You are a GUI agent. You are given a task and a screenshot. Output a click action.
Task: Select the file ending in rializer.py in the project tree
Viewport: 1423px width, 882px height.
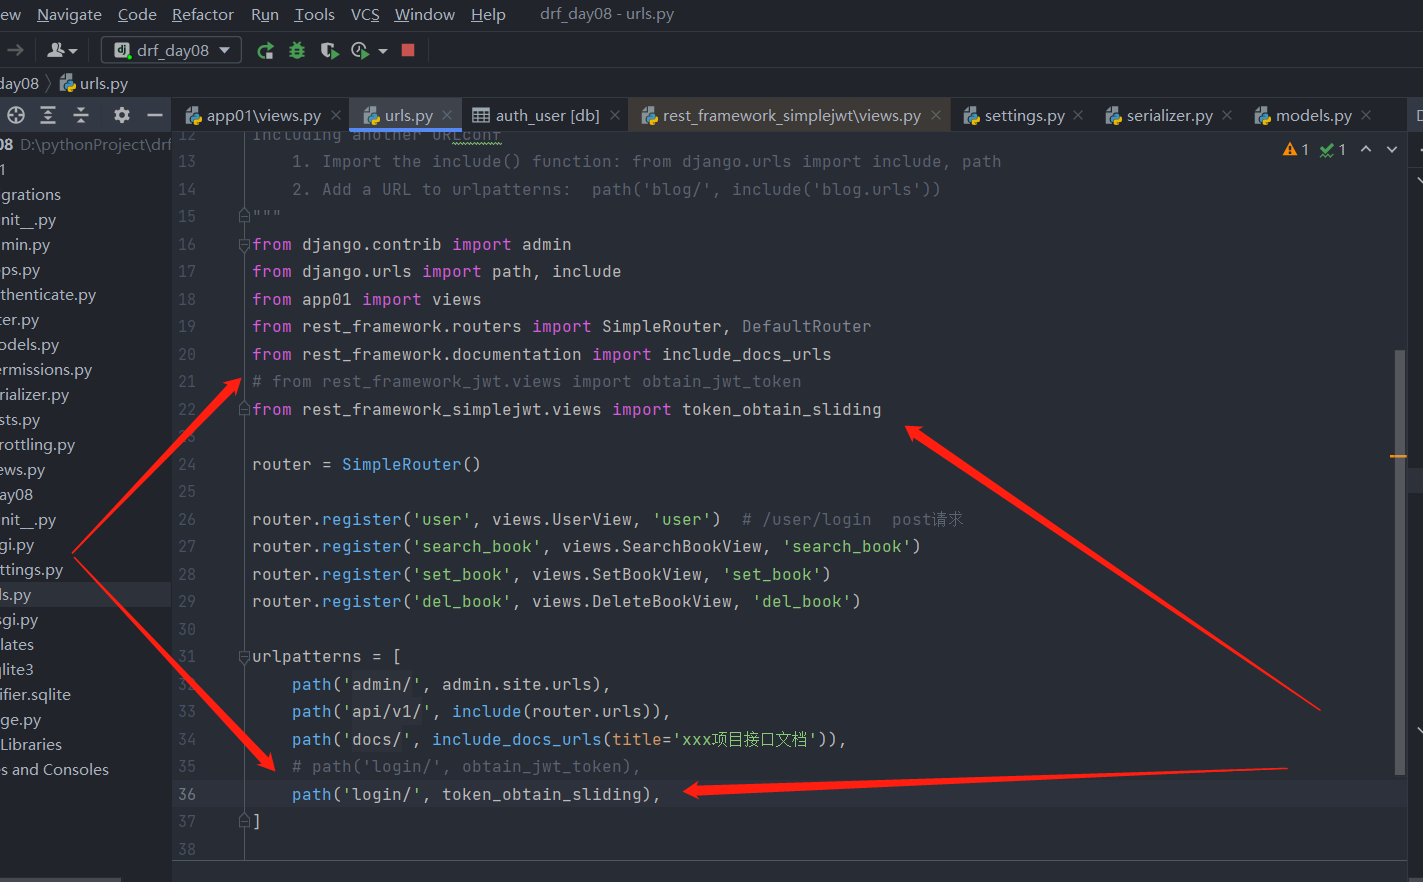click(35, 395)
